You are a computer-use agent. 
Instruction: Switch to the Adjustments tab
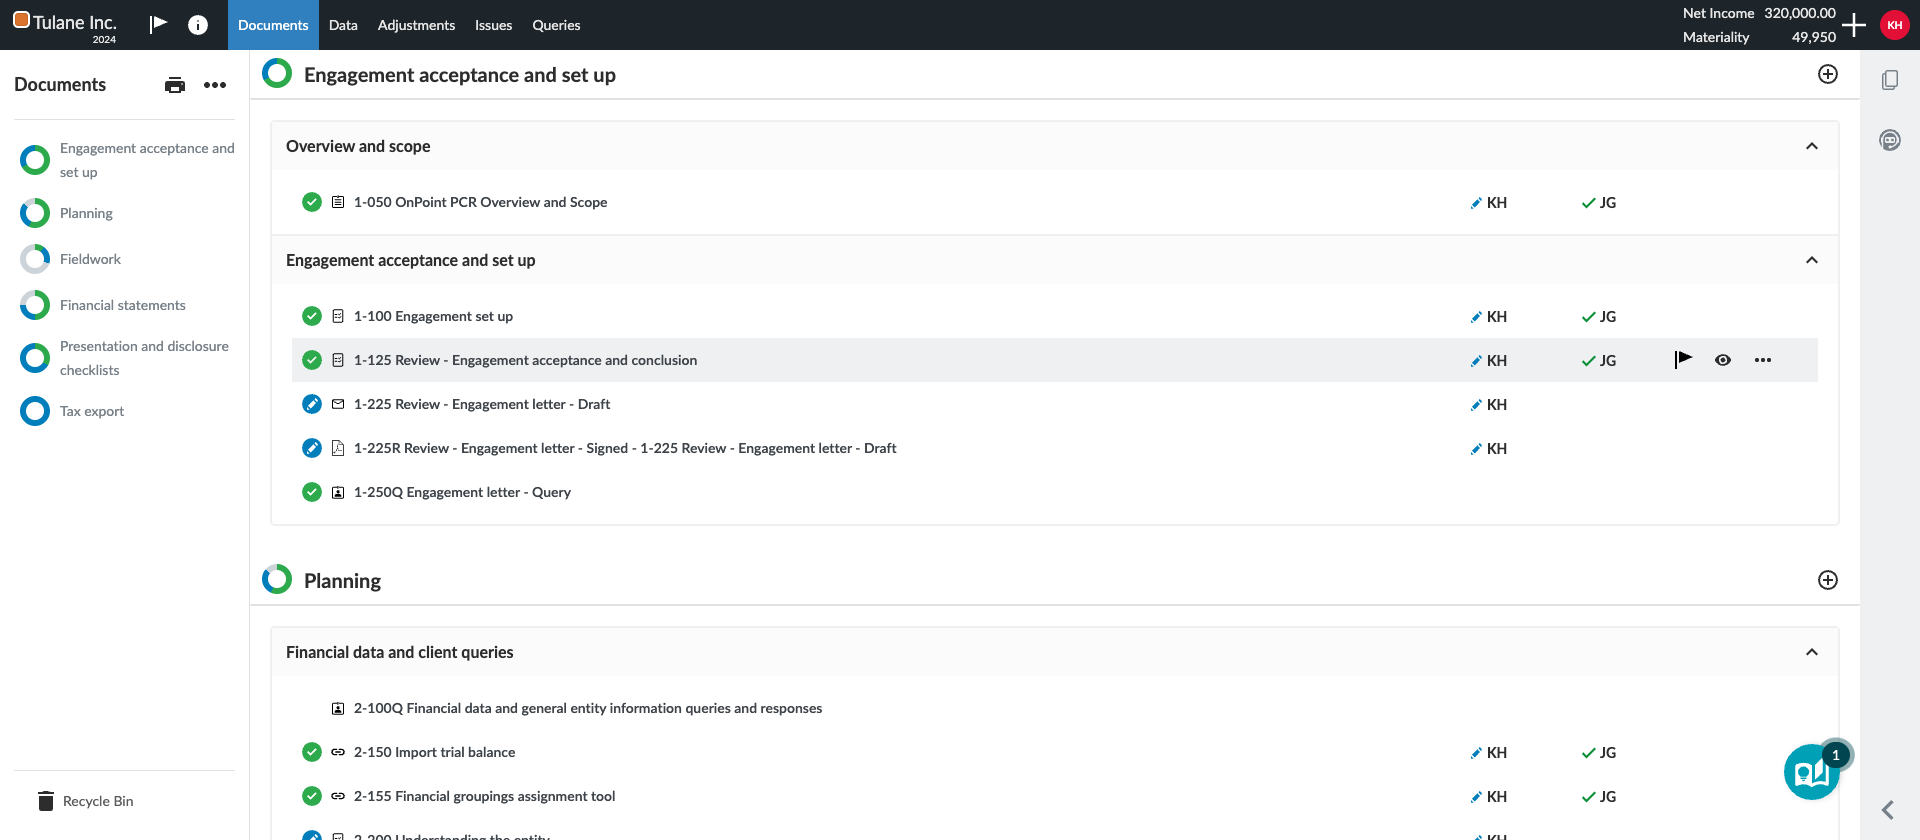tap(416, 25)
